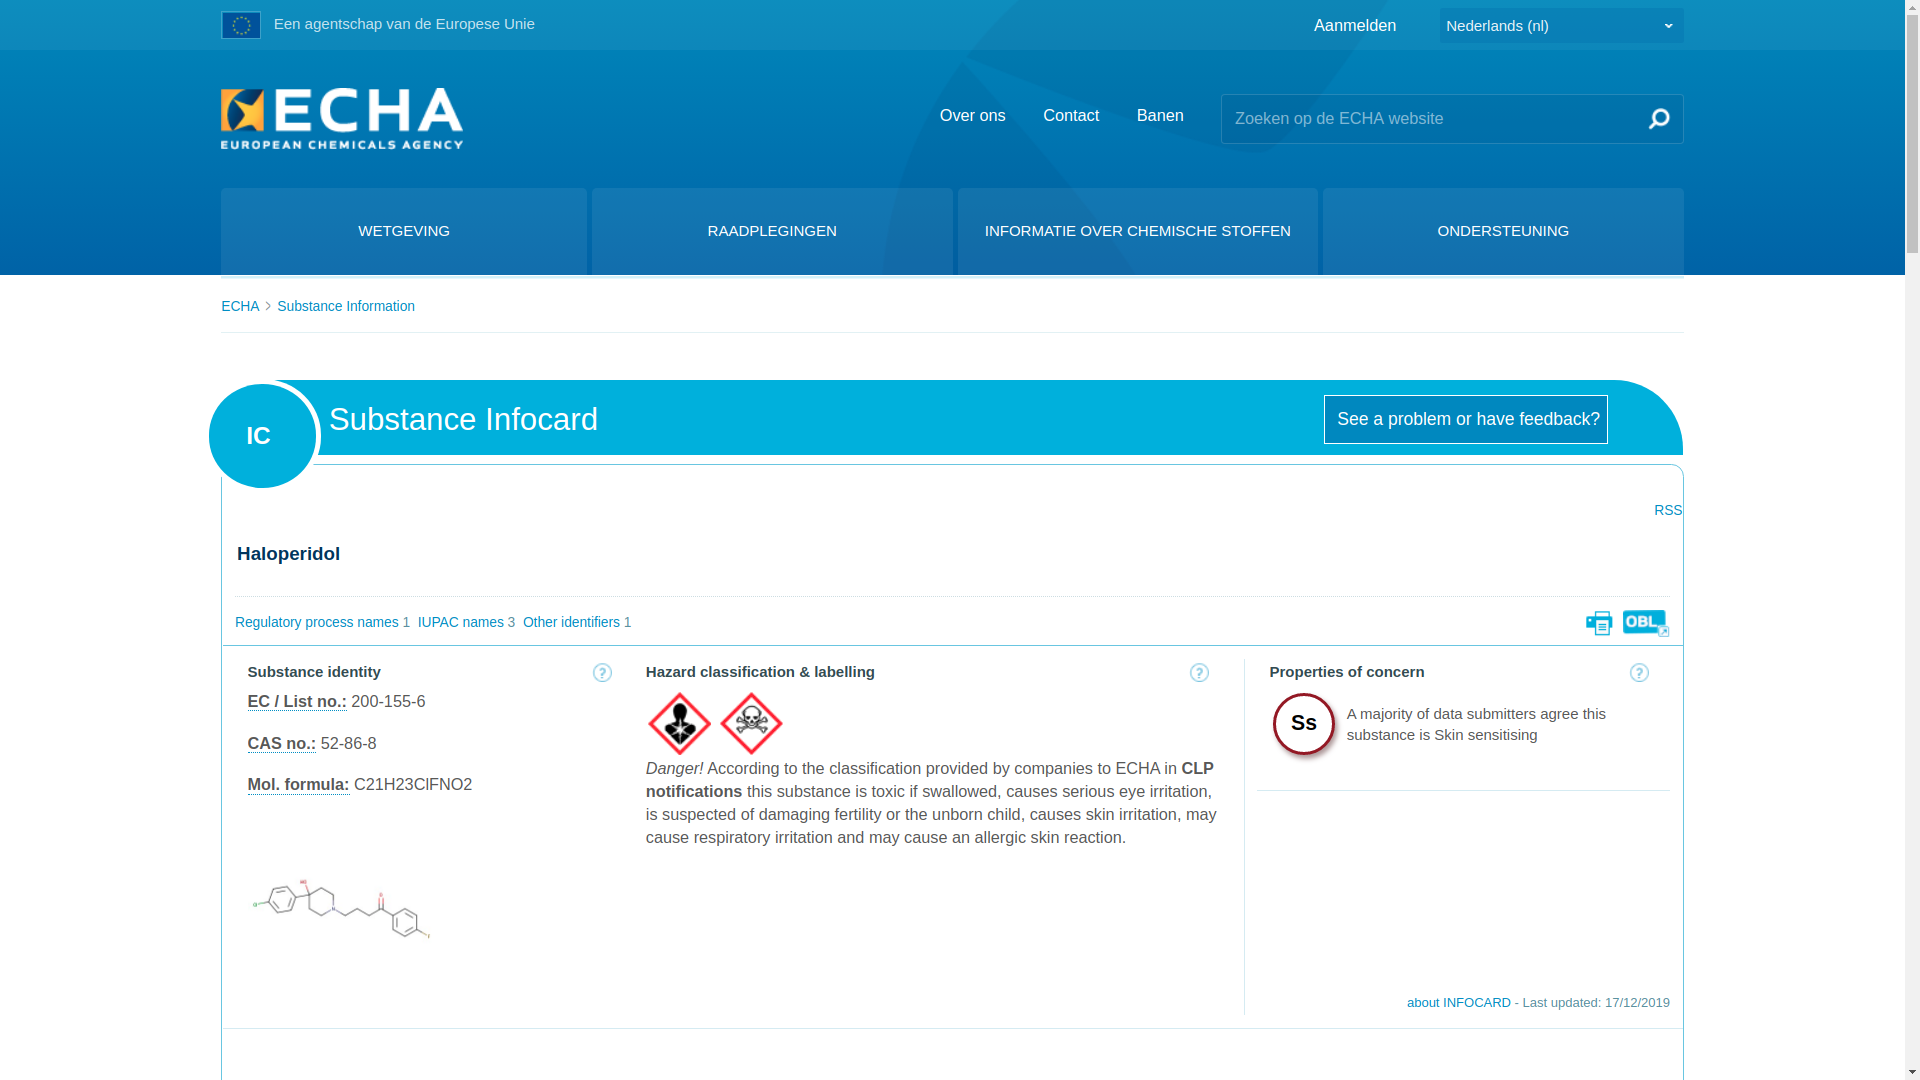Click the Hazard classification help icon
The height and width of the screenshot is (1080, 1920).
click(x=1199, y=673)
